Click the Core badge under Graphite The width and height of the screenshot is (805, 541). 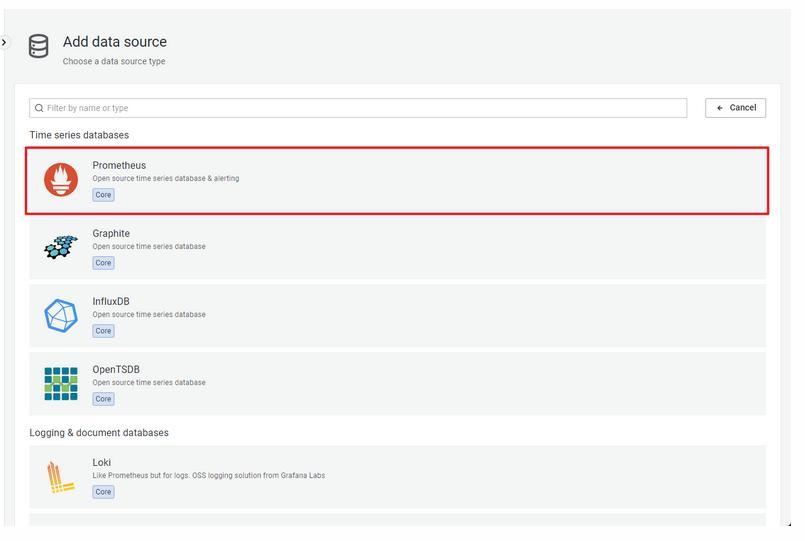point(103,263)
